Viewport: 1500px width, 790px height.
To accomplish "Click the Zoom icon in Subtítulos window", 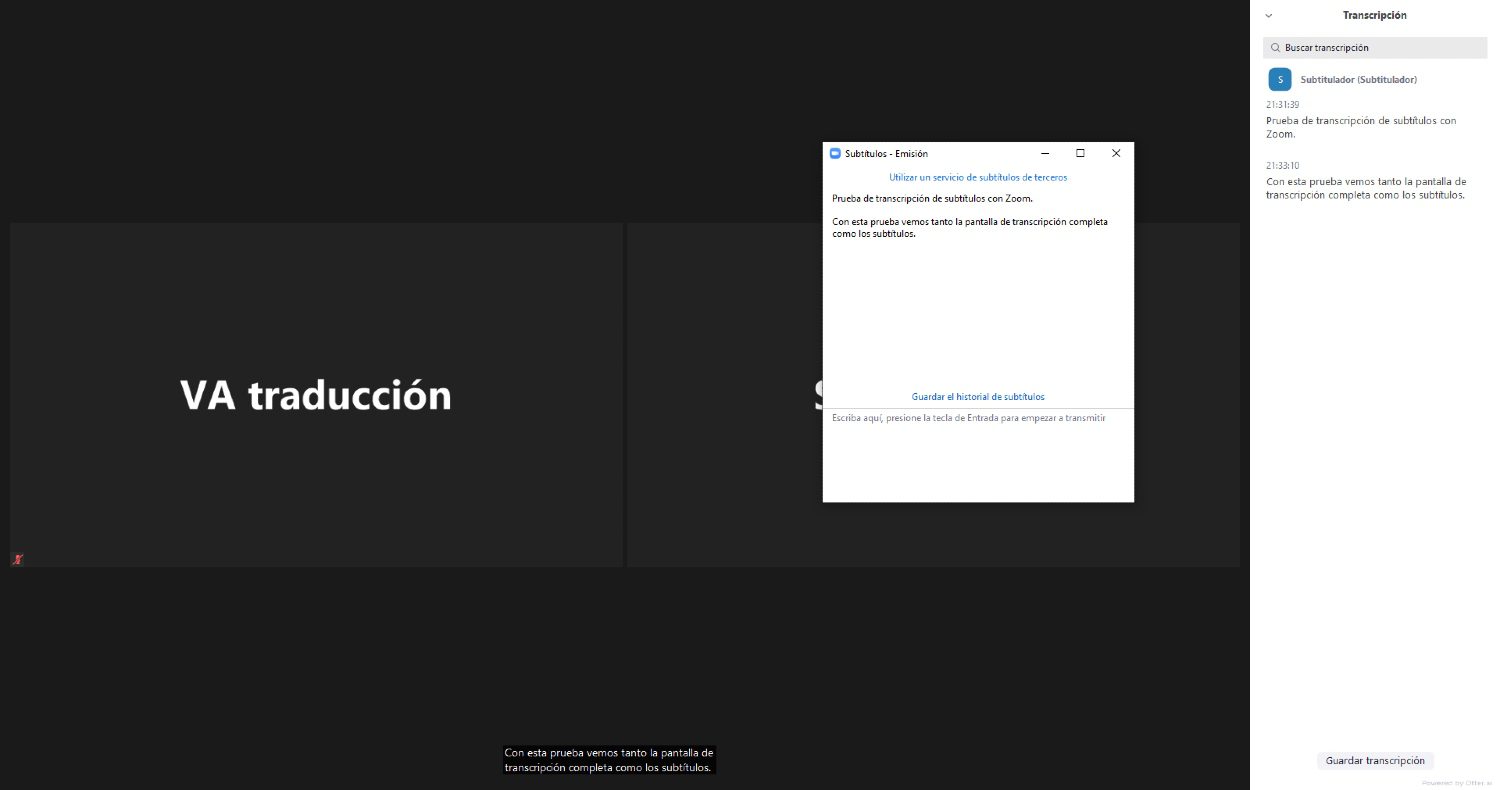I will click(x=835, y=154).
